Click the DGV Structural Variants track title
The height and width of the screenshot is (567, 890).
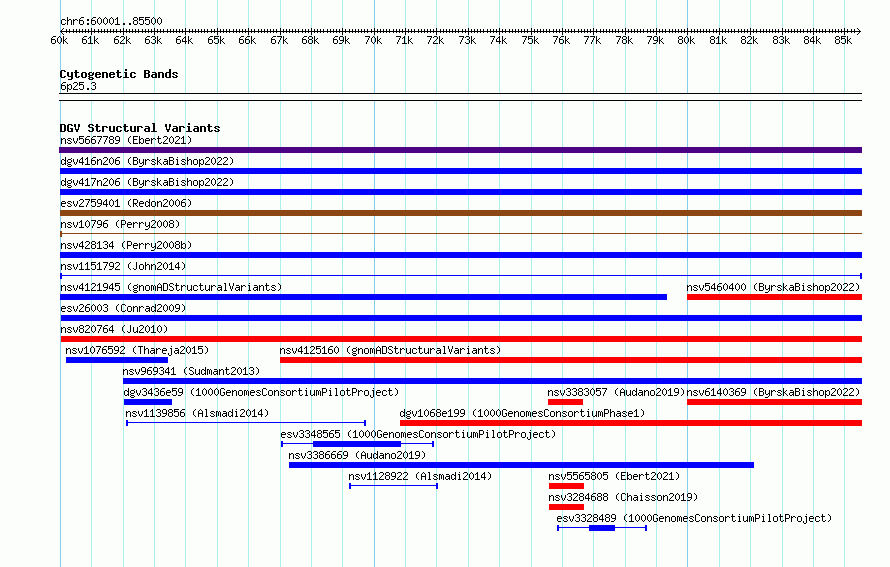coord(140,128)
